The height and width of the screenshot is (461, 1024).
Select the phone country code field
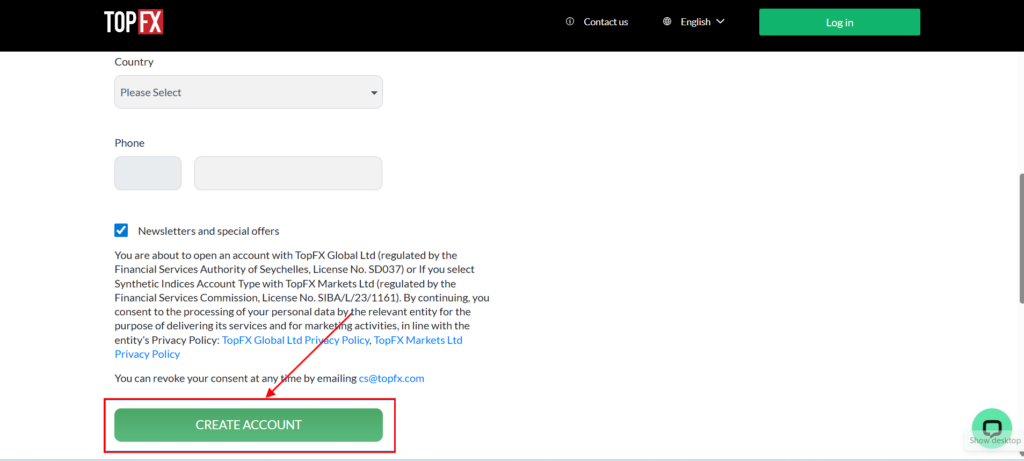tap(148, 173)
